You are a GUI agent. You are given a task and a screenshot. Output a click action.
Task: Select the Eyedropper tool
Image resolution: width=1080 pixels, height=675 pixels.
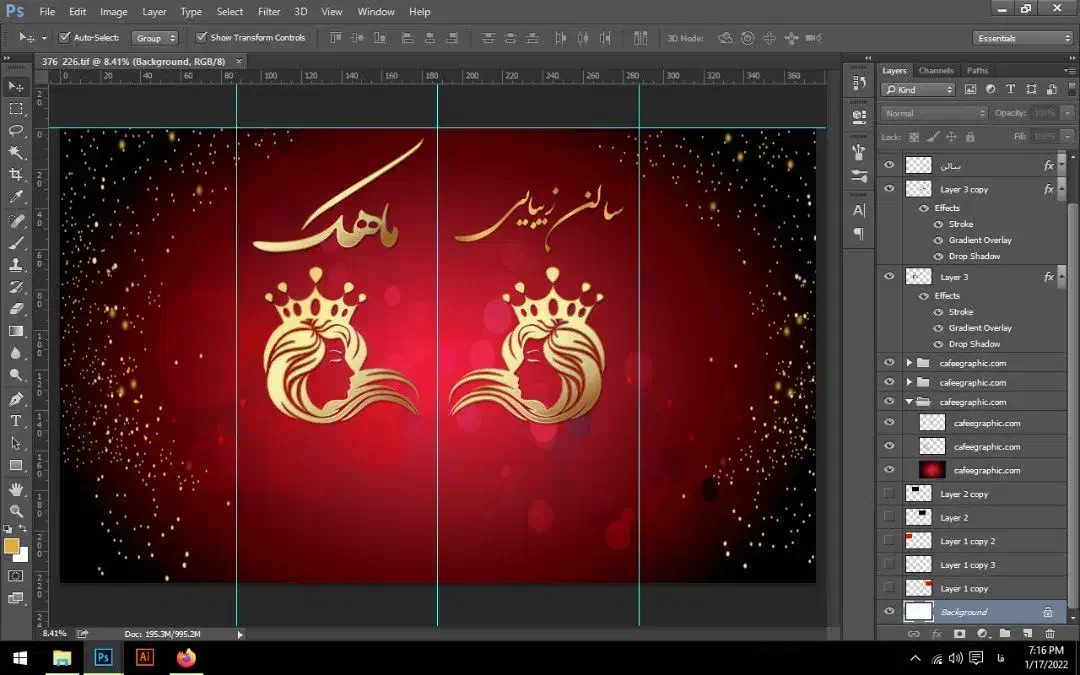click(x=16, y=198)
